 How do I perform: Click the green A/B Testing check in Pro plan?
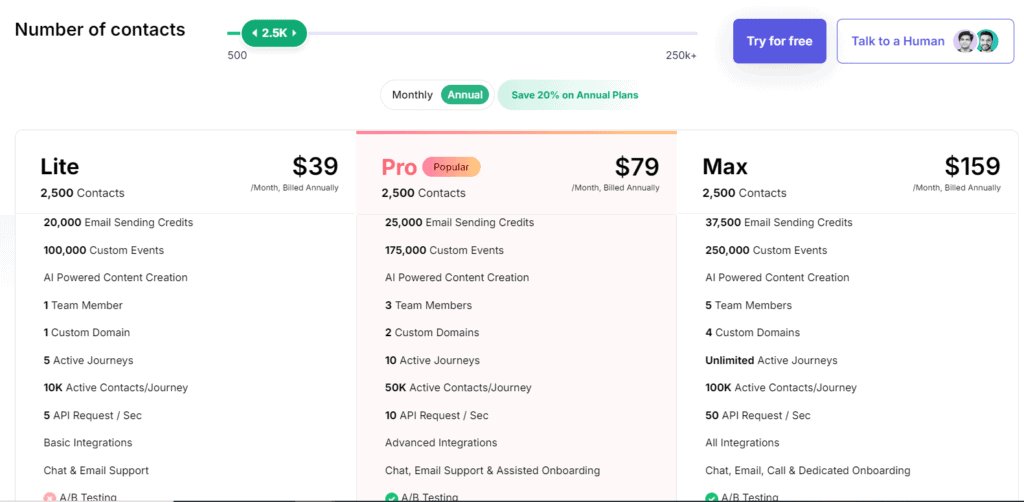pos(391,497)
